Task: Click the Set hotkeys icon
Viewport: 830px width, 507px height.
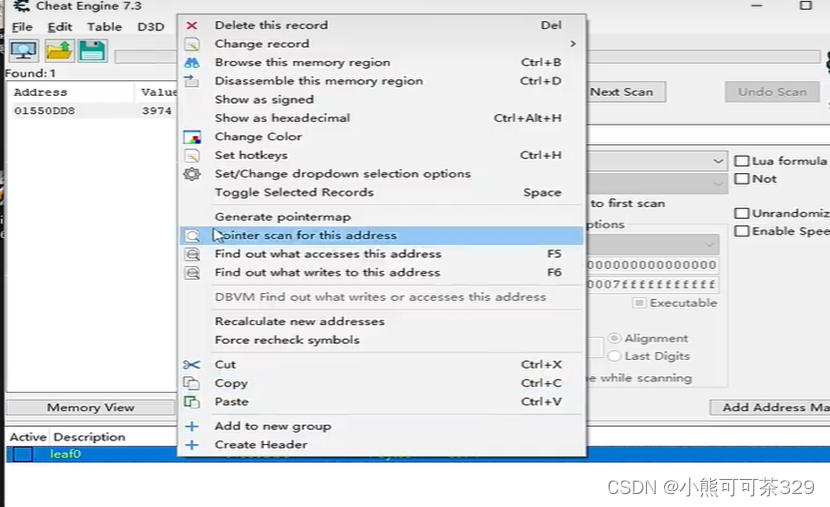Action: (x=192, y=156)
